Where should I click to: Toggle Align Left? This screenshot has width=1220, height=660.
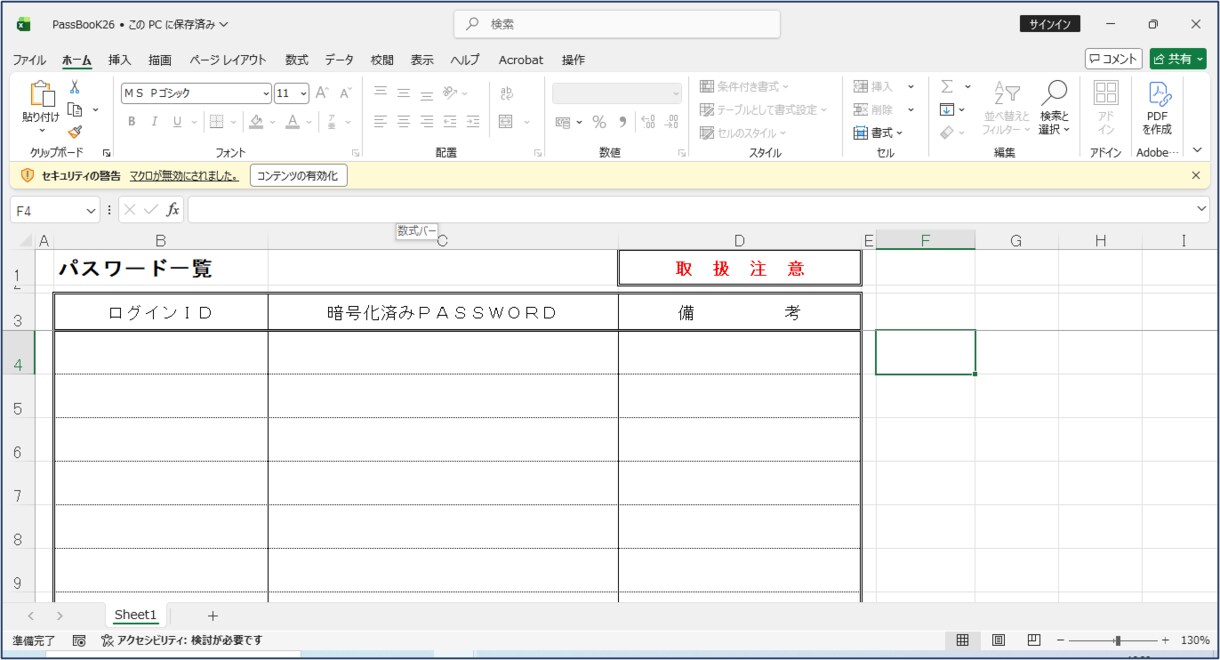click(380, 122)
